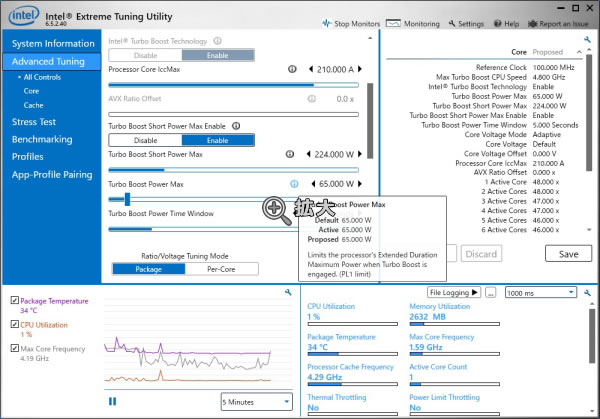Screen dimensions: 600x419
Task: Open the 5 Minutes time range dropdown
Action: click(x=256, y=402)
